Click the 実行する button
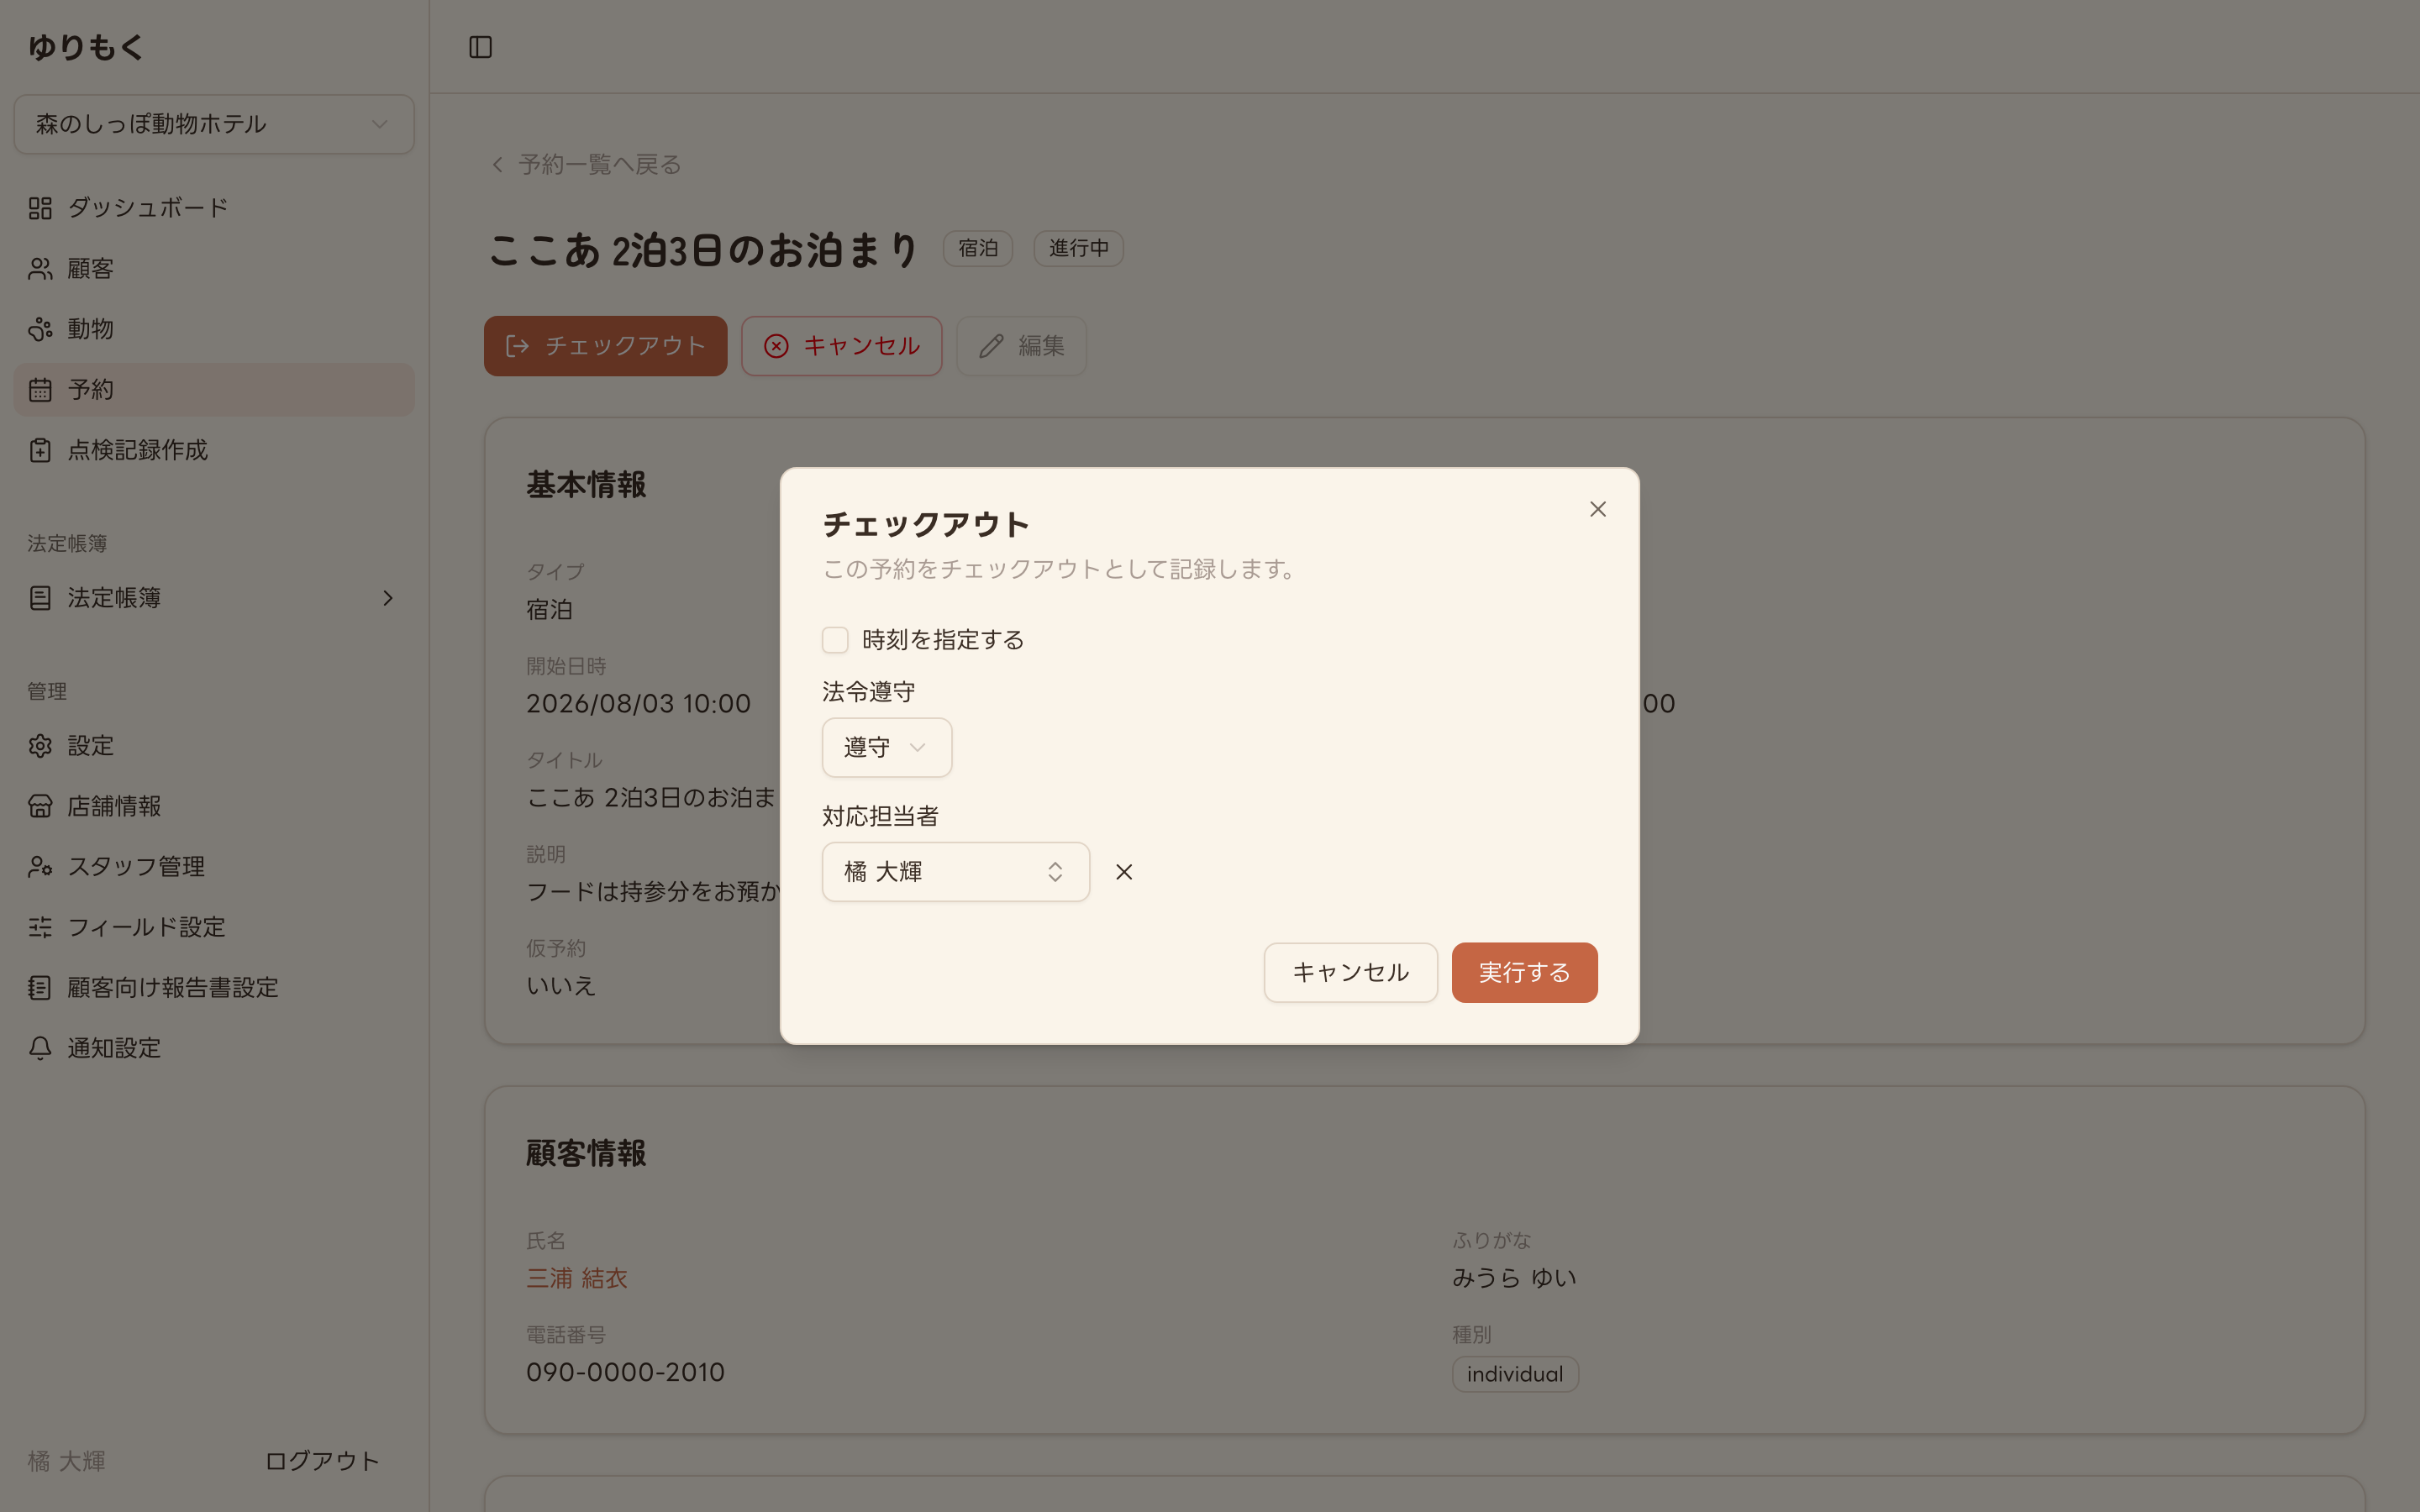This screenshot has width=2420, height=1512. pos(1524,972)
